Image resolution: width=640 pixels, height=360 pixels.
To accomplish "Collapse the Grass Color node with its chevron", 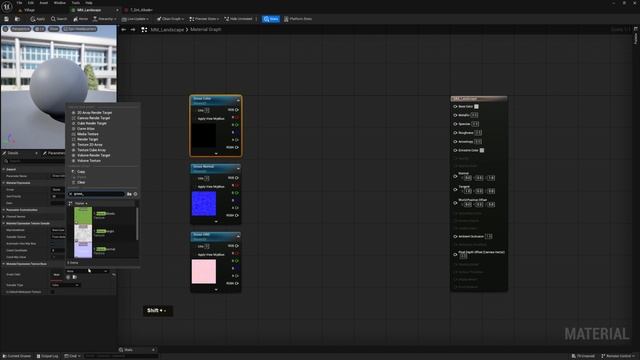I will pos(238,100).
